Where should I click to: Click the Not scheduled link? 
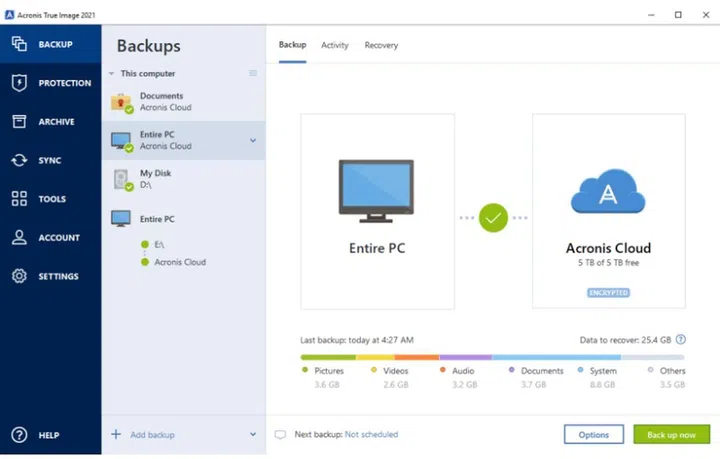coord(371,435)
